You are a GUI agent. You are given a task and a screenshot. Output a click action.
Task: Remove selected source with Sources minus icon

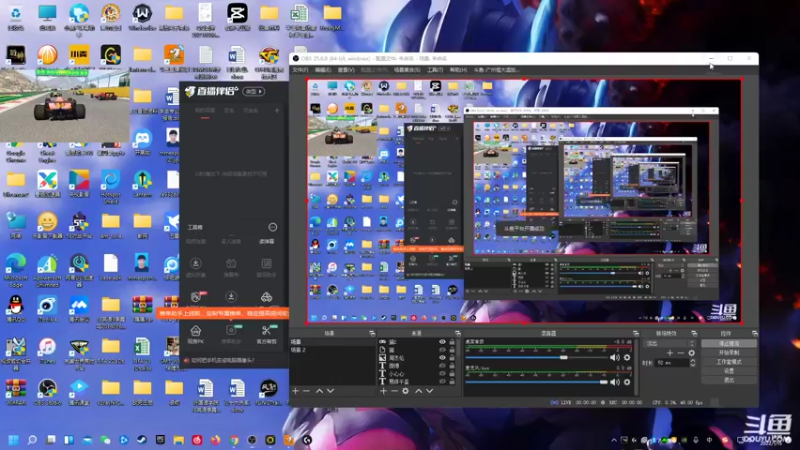click(394, 391)
